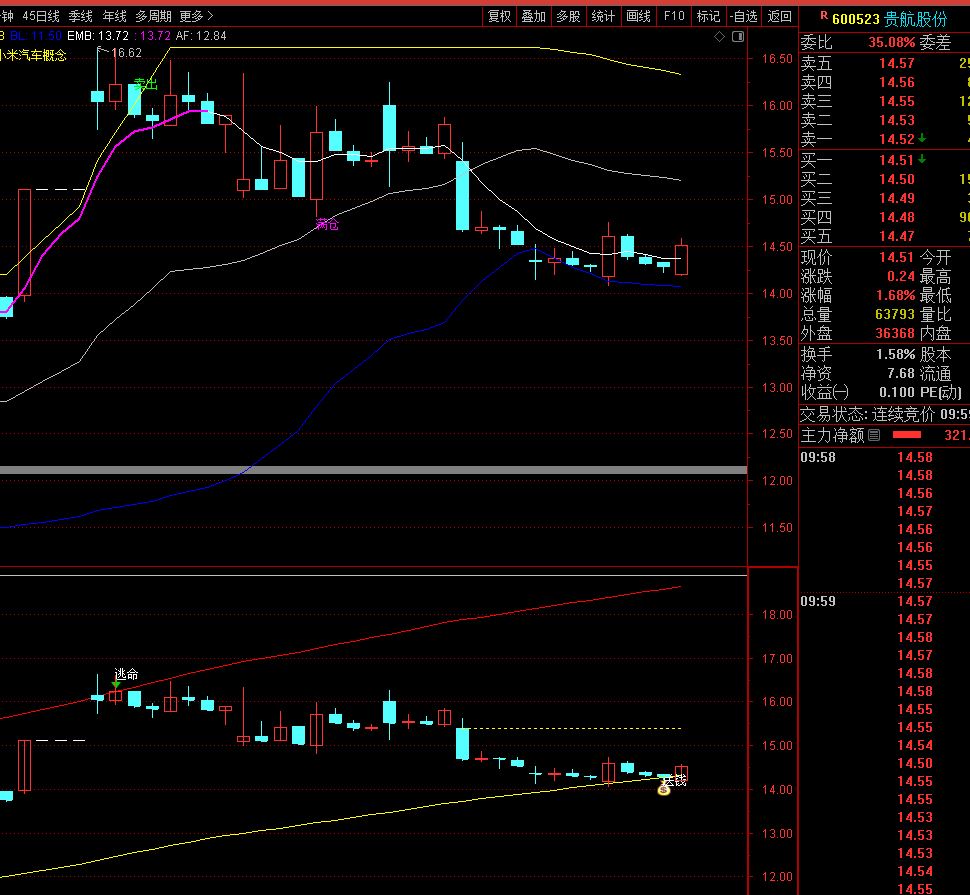Click the 叠加 overlay button
This screenshot has width=970, height=895.
(533, 17)
